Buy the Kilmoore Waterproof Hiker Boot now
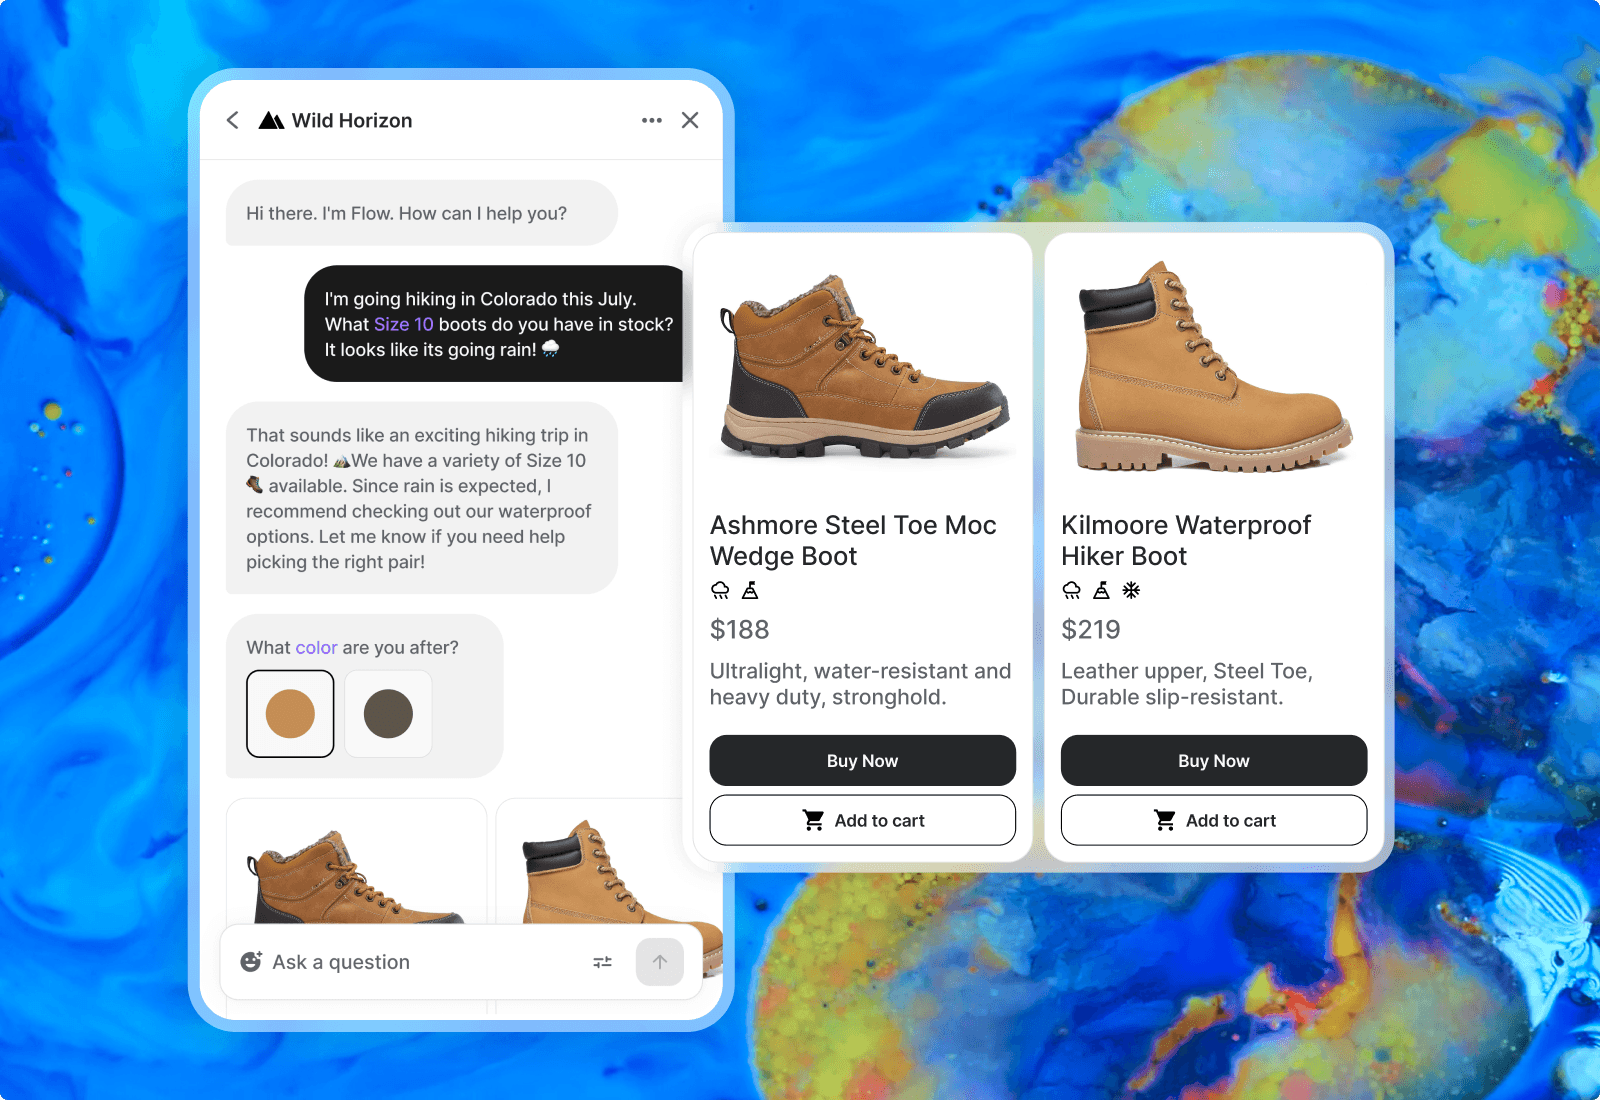Image resolution: width=1600 pixels, height=1100 pixels. [1213, 761]
